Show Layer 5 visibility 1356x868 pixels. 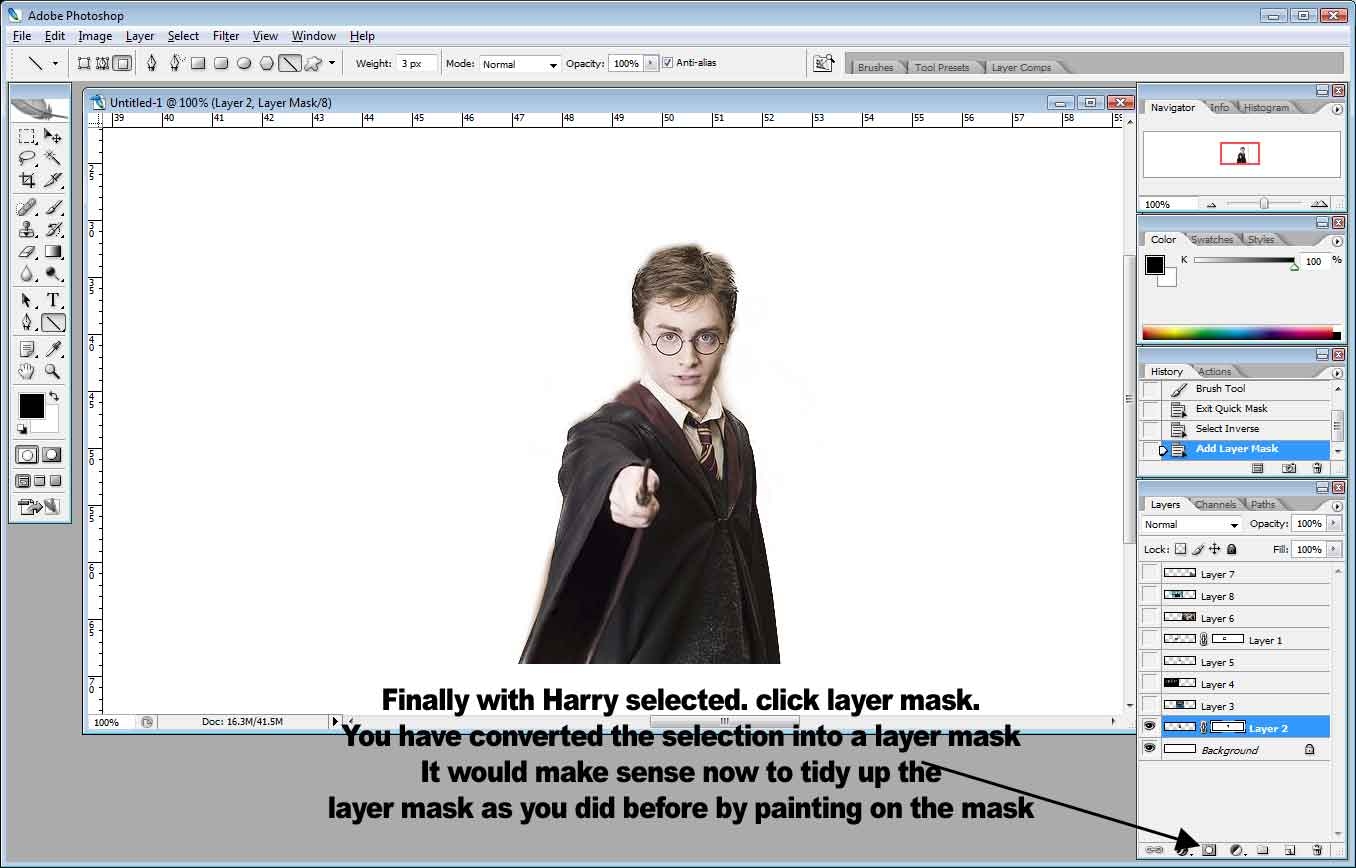click(x=1150, y=661)
